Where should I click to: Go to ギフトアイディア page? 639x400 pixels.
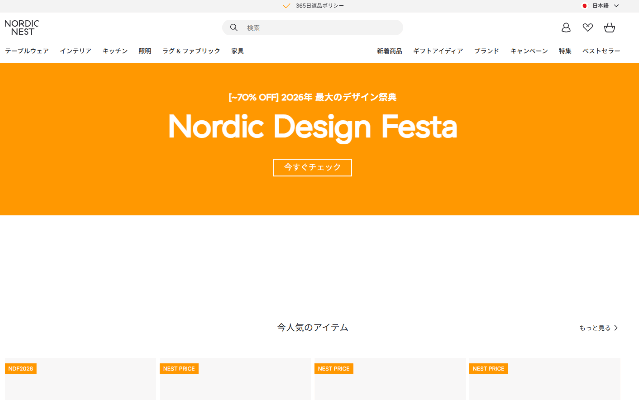[x=438, y=51]
